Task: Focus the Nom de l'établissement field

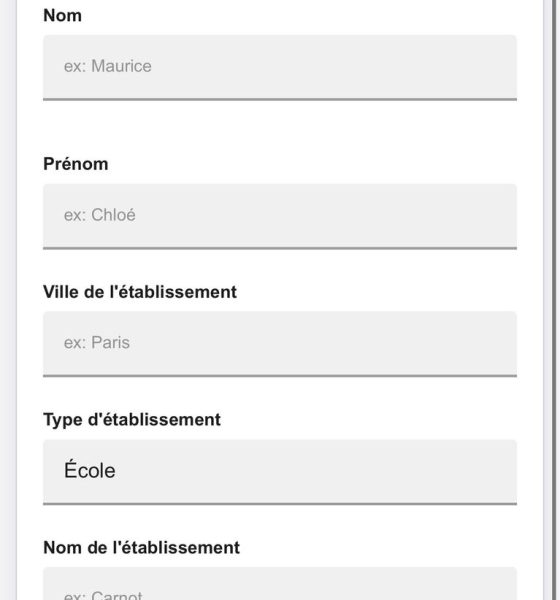Action: point(280,584)
